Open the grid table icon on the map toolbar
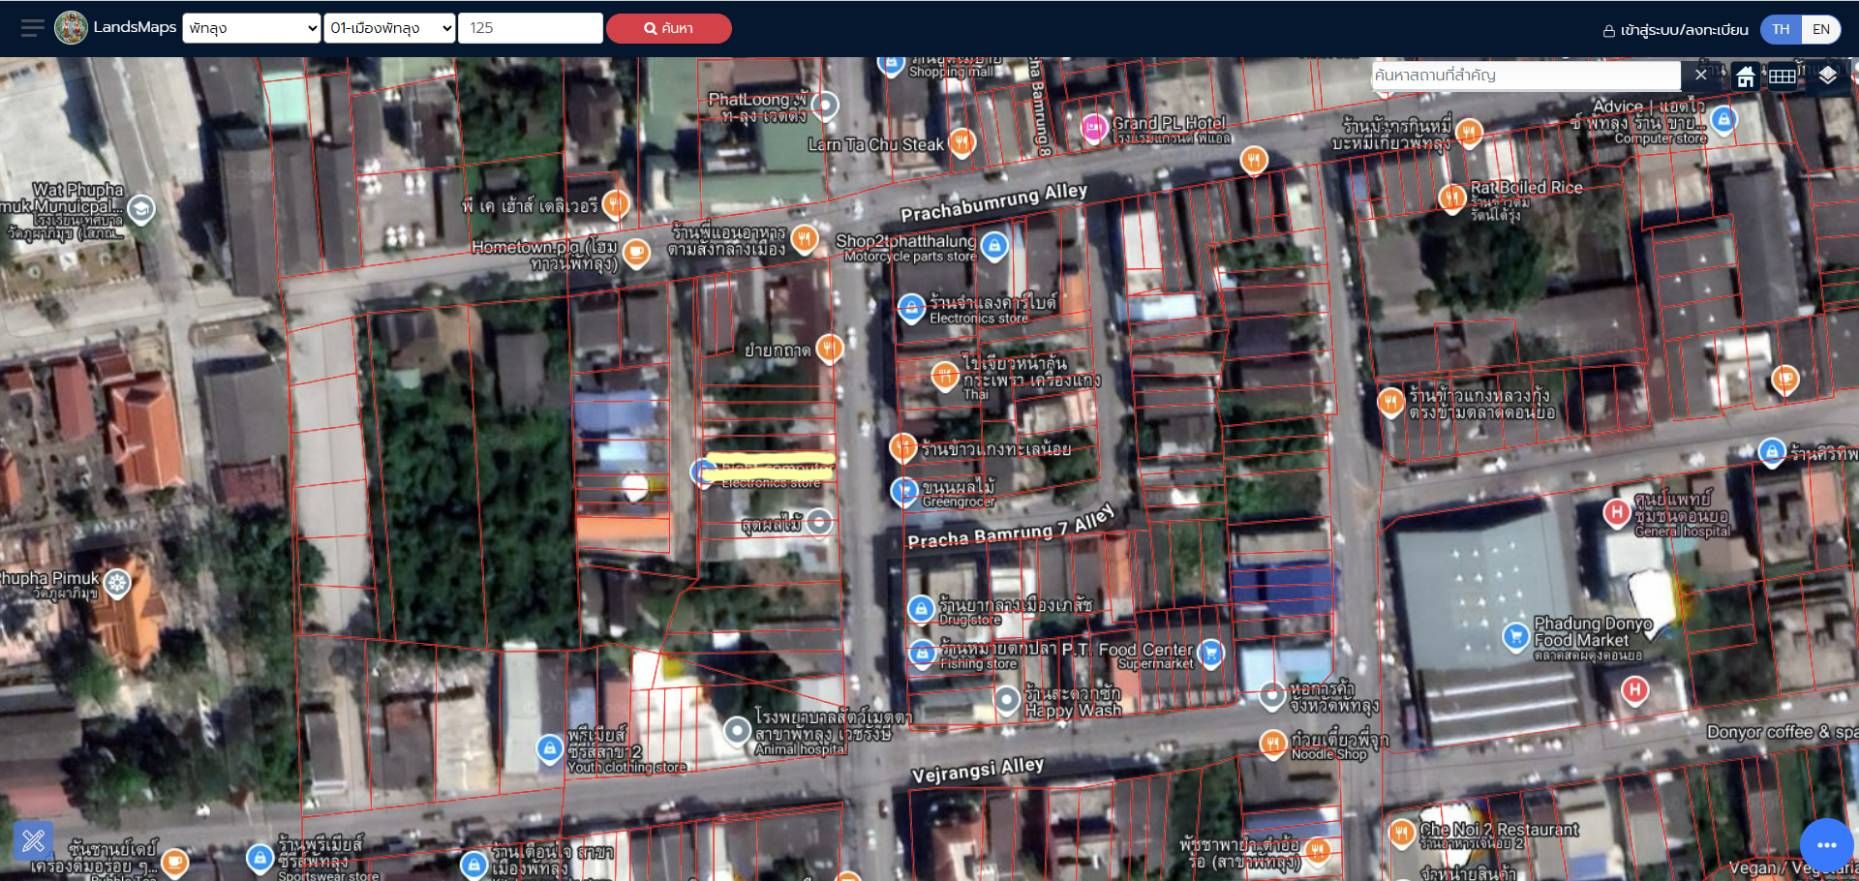The height and width of the screenshot is (881, 1859). point(1782,76)
